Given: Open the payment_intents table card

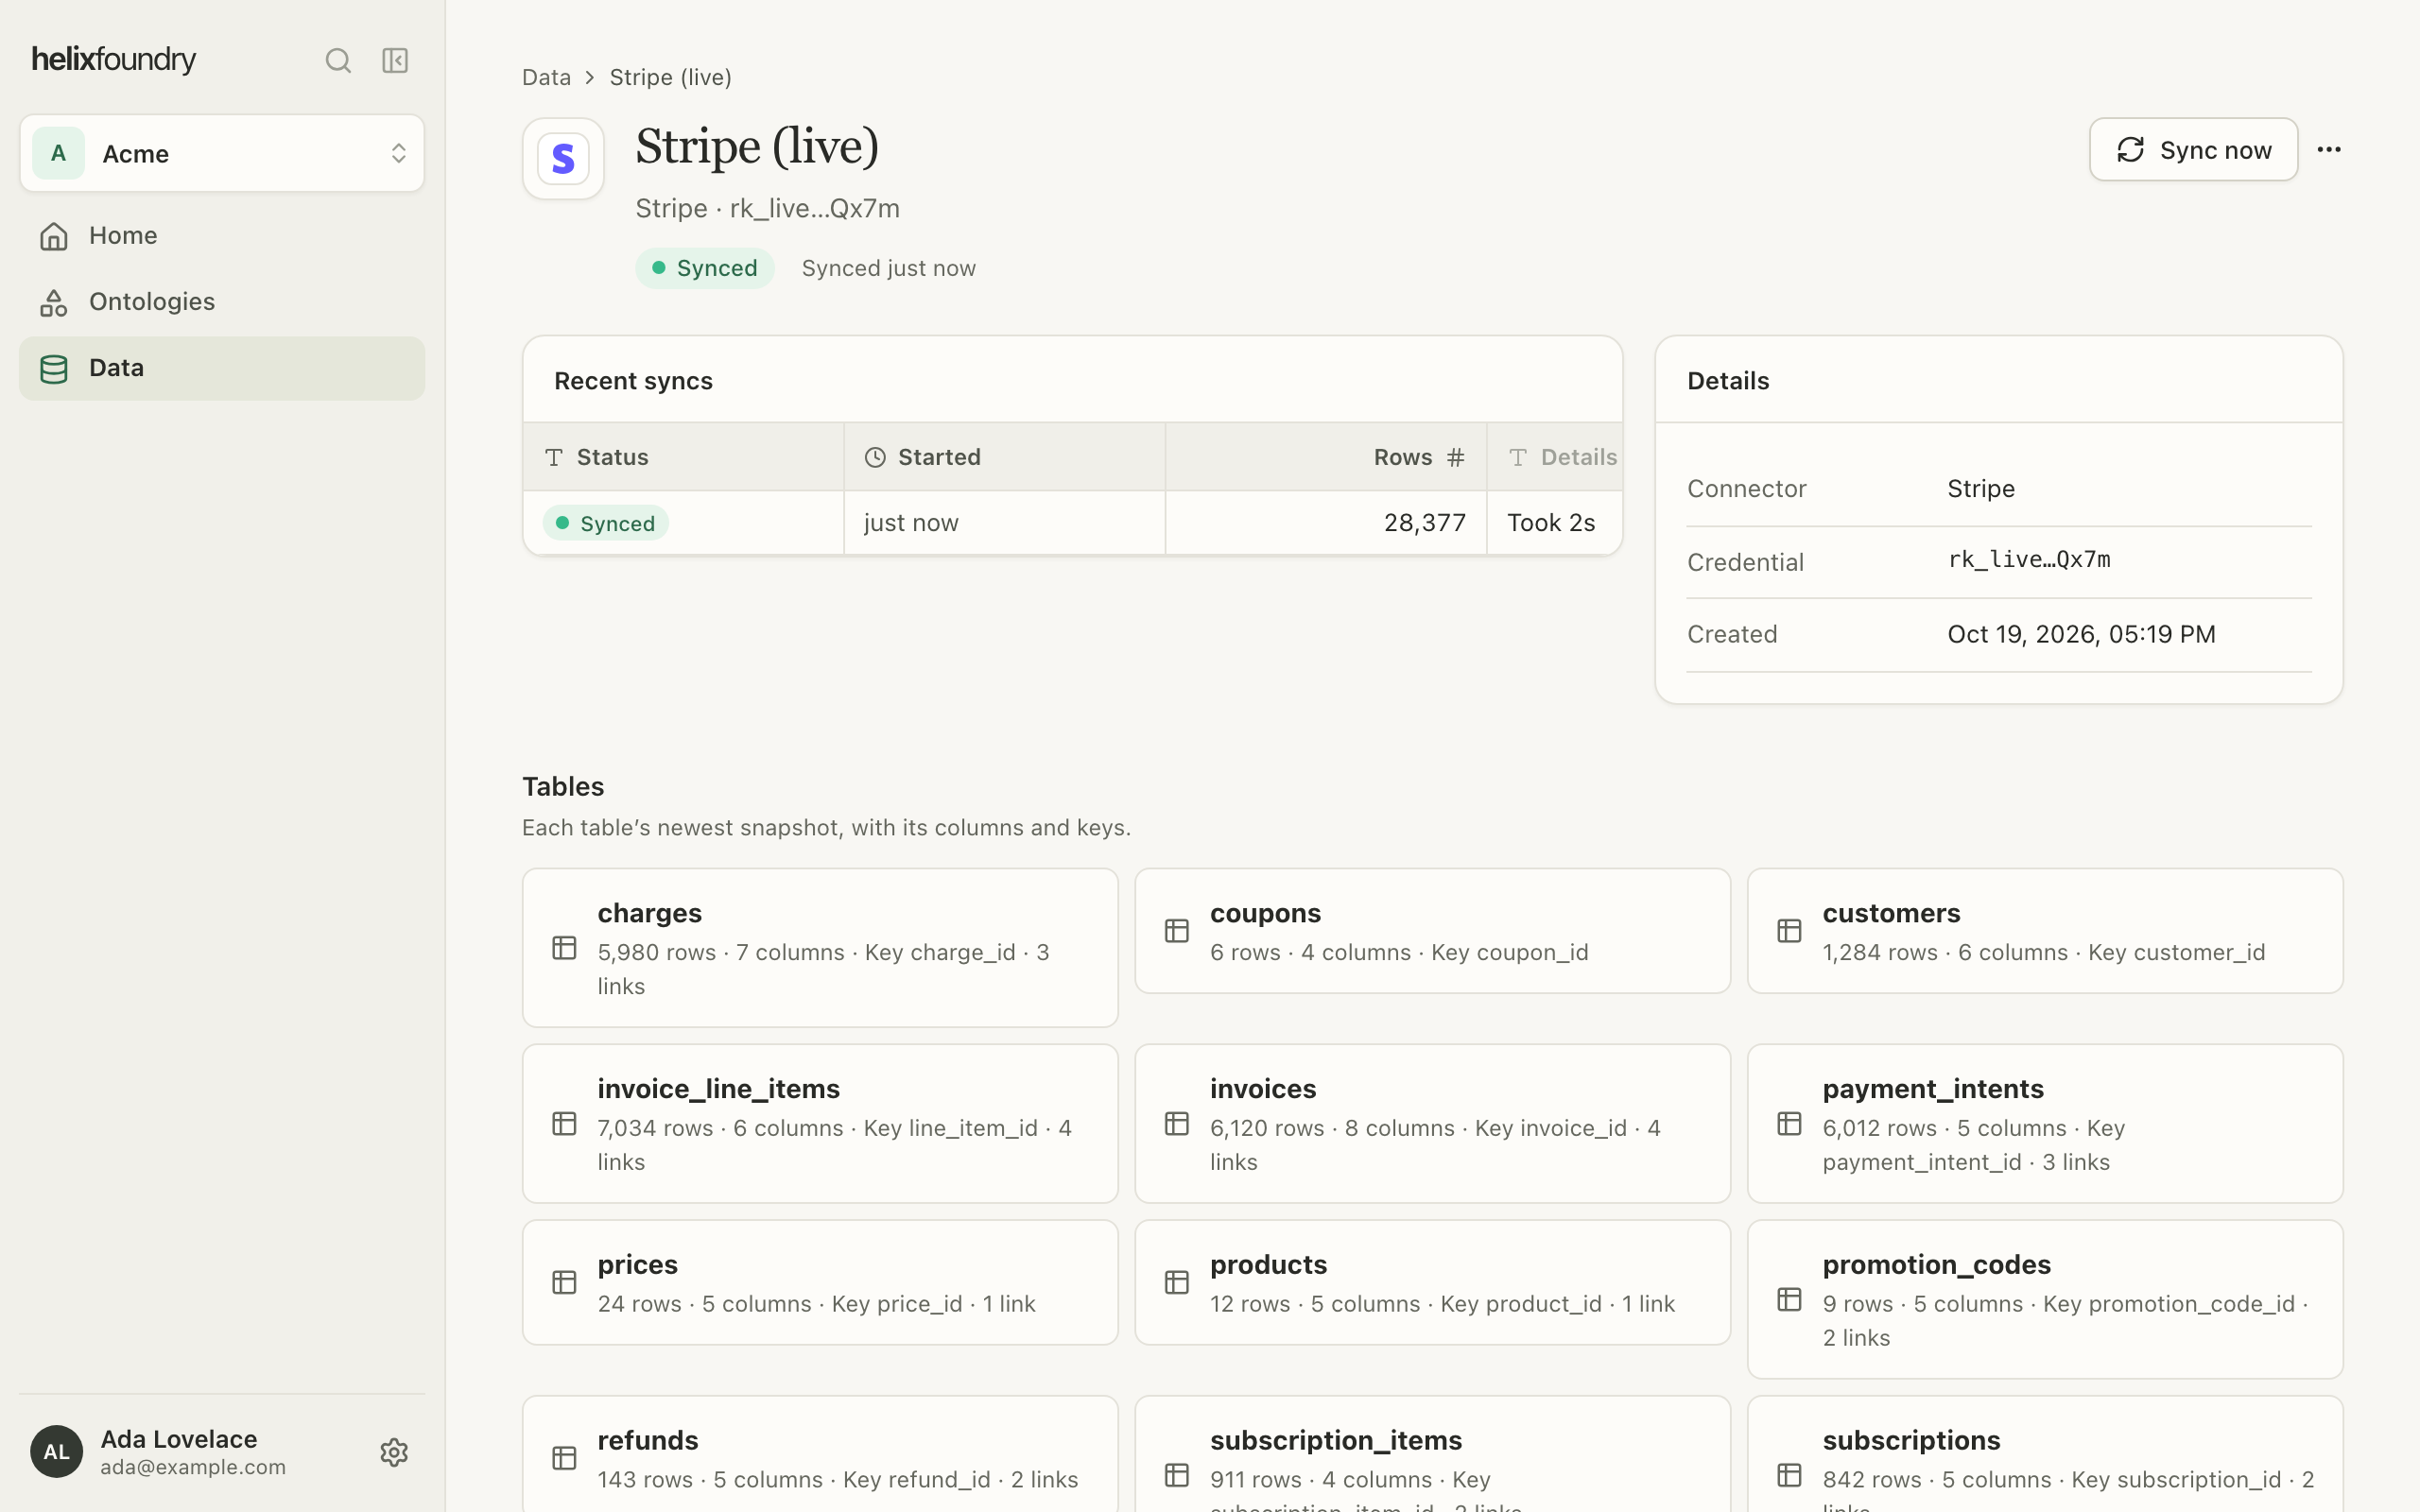Looking at the screenshot, I should pyautogui.click(x=2045, y=1123).
